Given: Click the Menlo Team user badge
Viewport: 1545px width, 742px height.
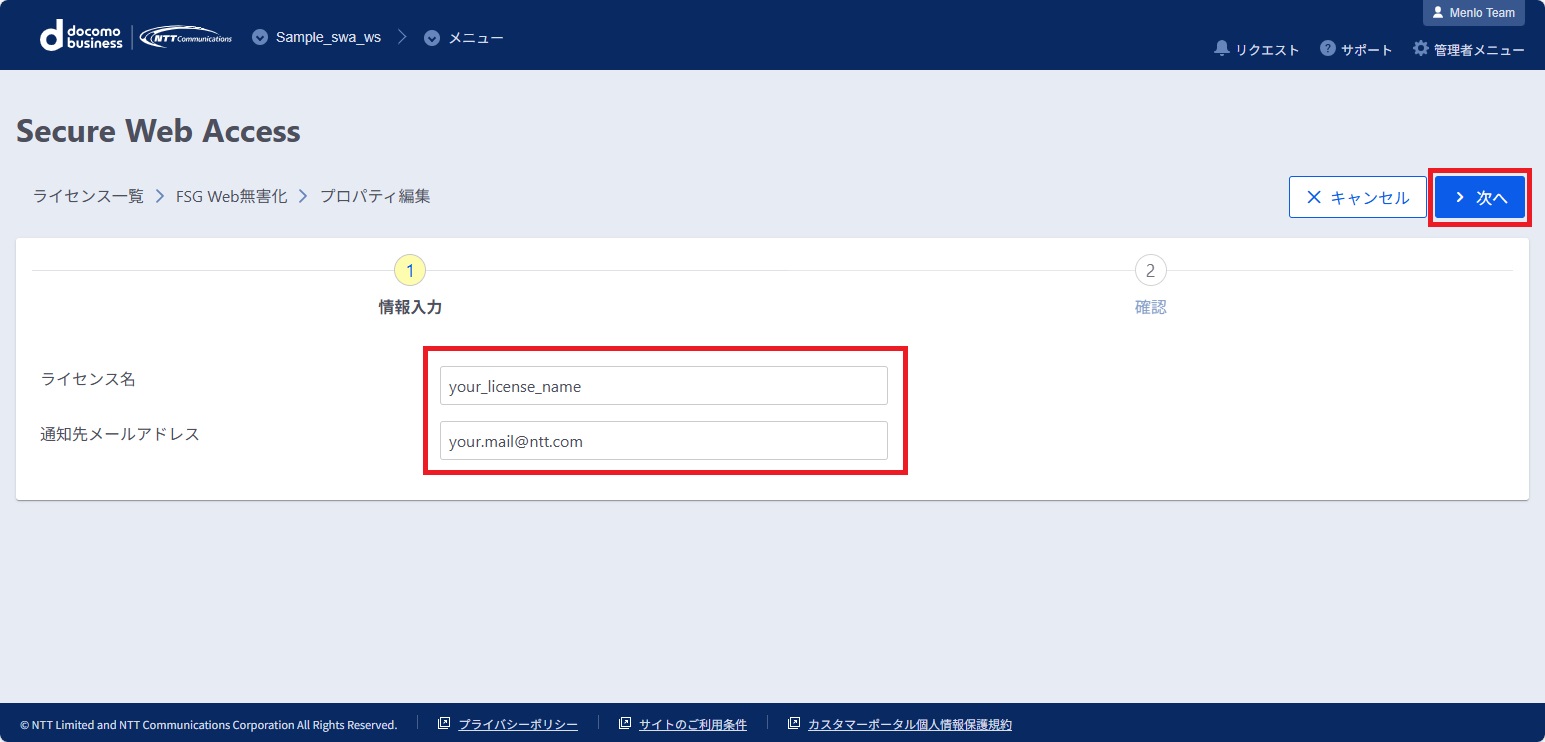Looking at the screenshot, I should [1473, 13].
